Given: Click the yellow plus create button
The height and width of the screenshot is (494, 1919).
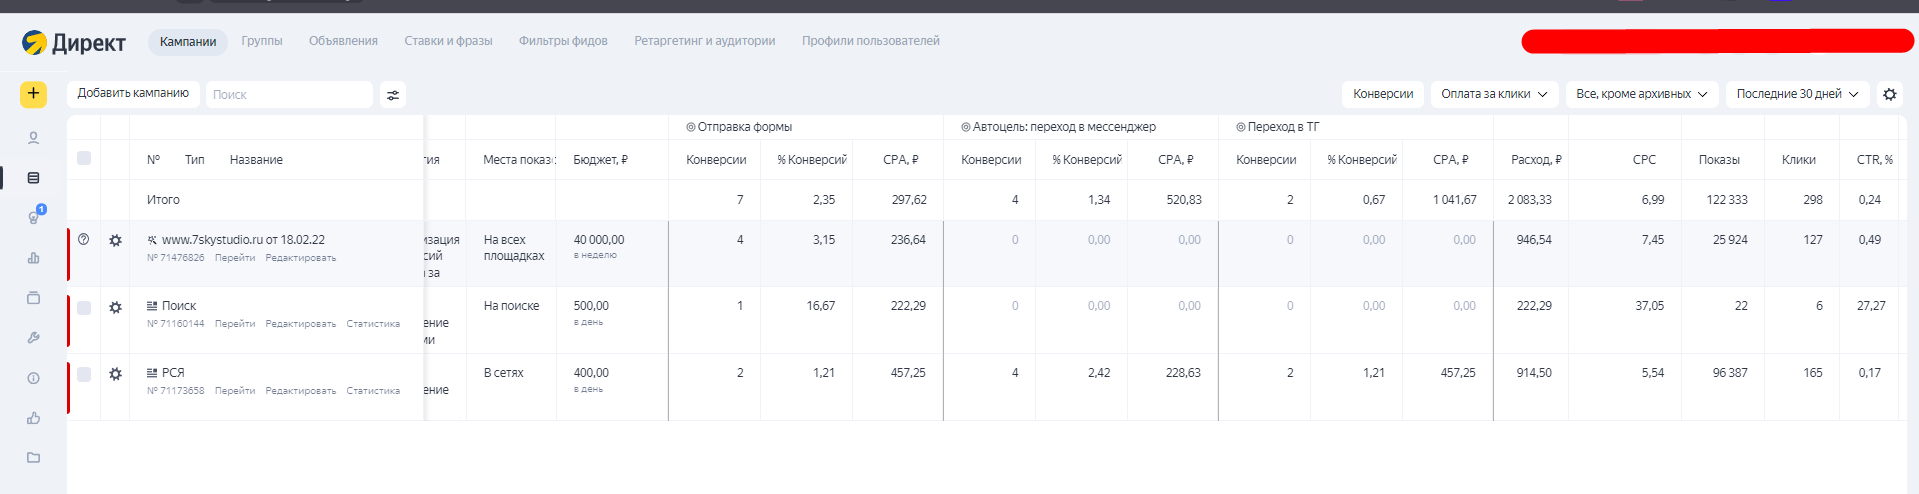Looking at the screenshot, I should click(x=33, y=94).
